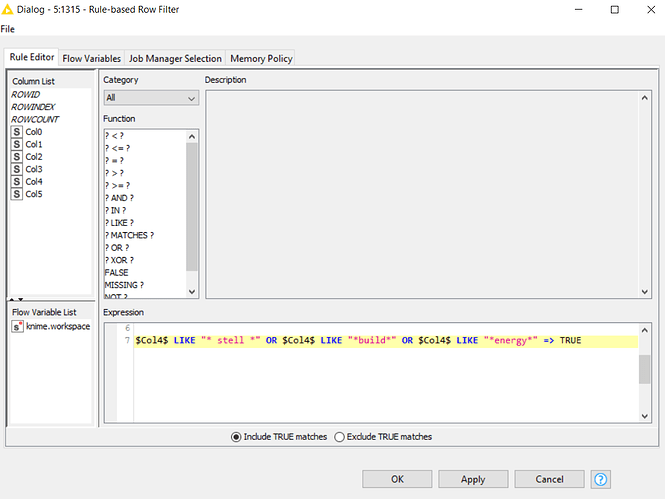Screen dimensions: 665x499
Task: Select the '? LIKE ?' function
Action: [x=119, y=223]
